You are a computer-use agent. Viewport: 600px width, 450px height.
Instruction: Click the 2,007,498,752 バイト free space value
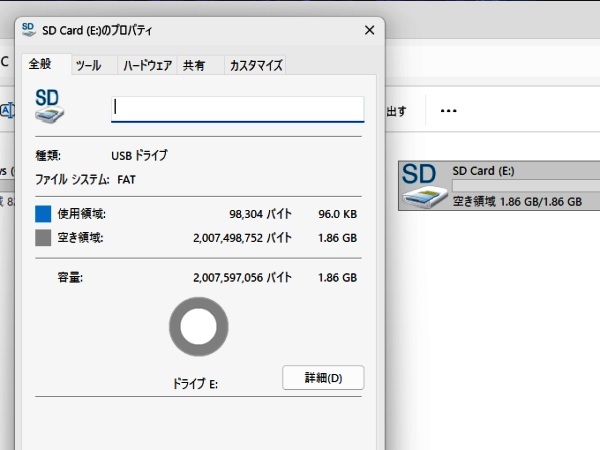pyautogui.click(x=242, y=238)
